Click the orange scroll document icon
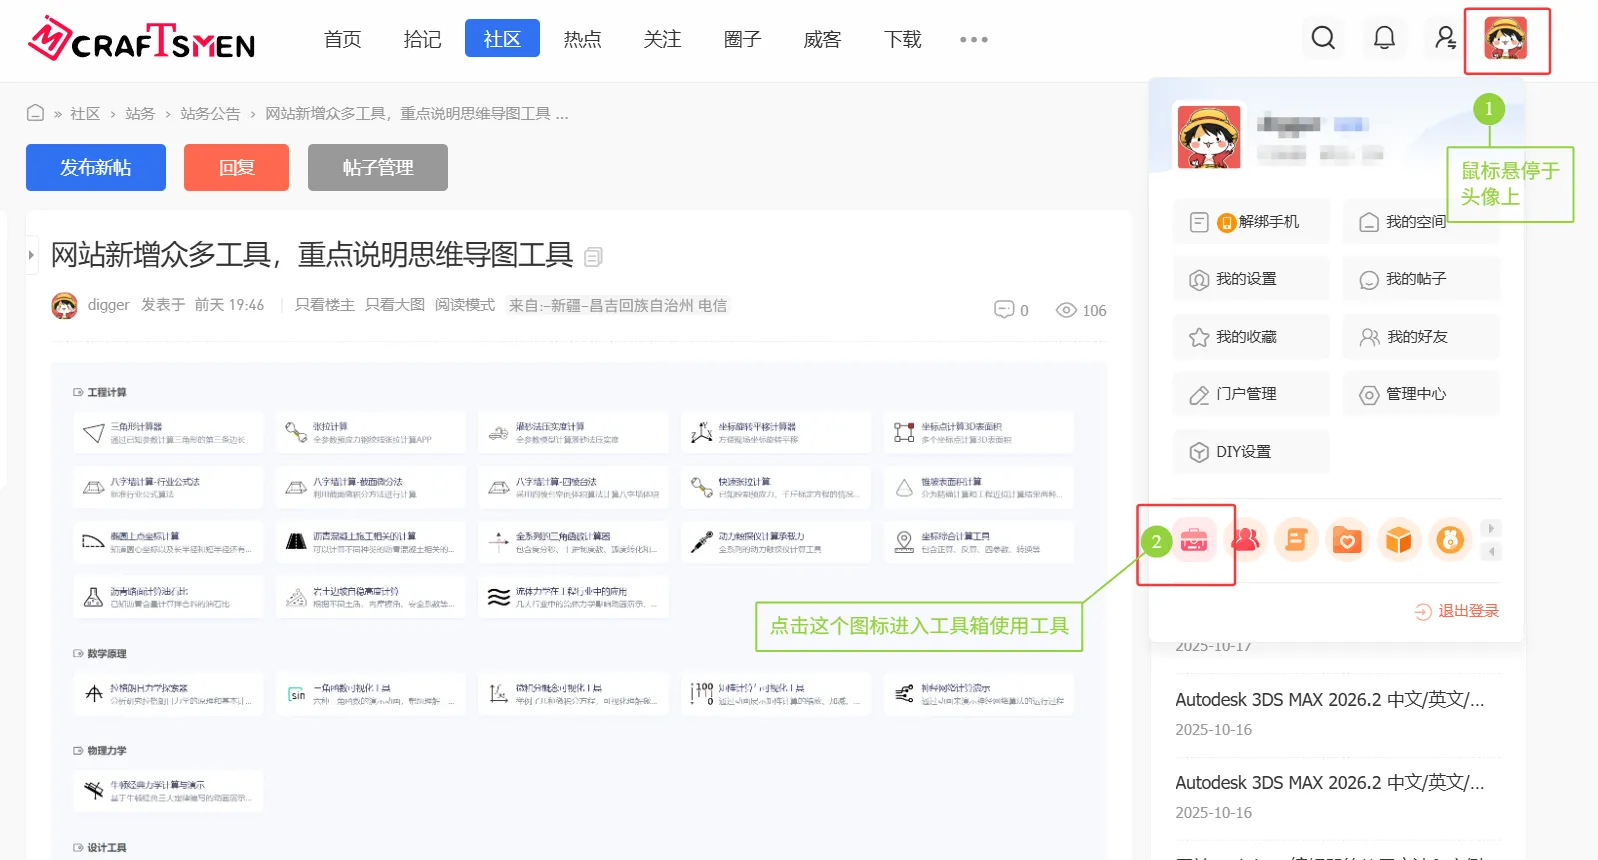This screenshot has width=1598, height=860. (x=1296, y=541)
